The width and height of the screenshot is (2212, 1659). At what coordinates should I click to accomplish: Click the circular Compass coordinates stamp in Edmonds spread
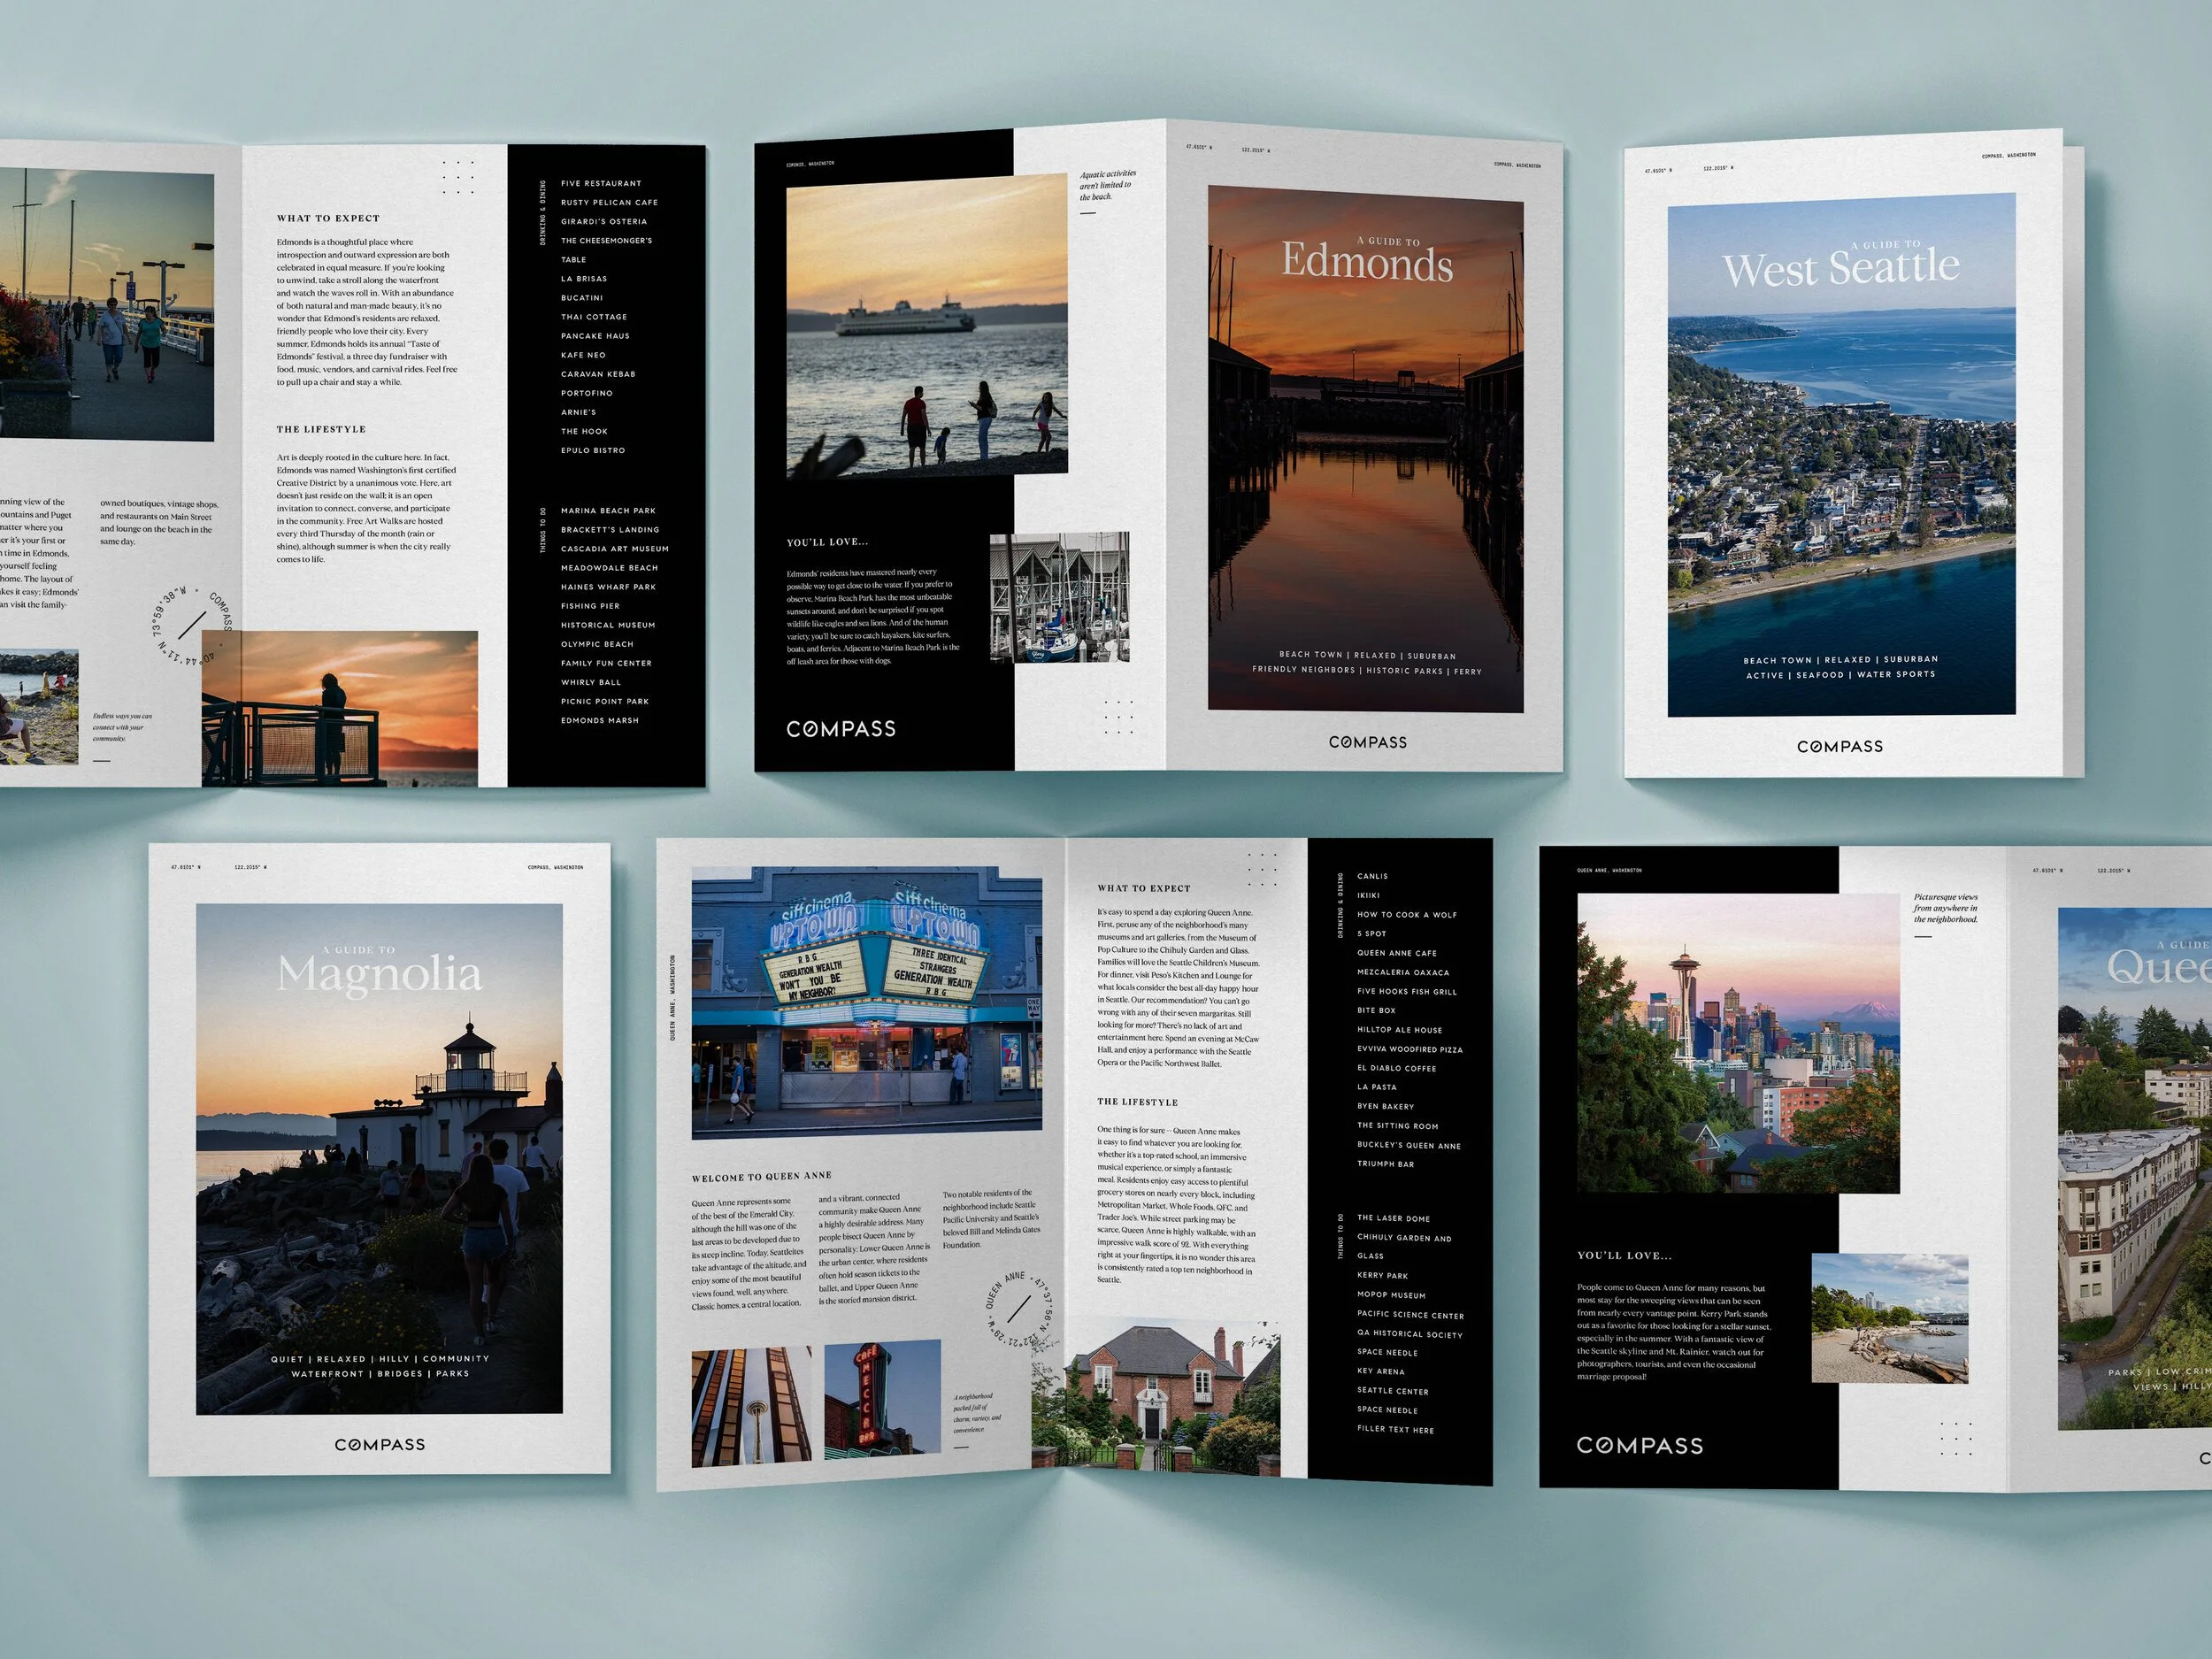click(192, 625)
